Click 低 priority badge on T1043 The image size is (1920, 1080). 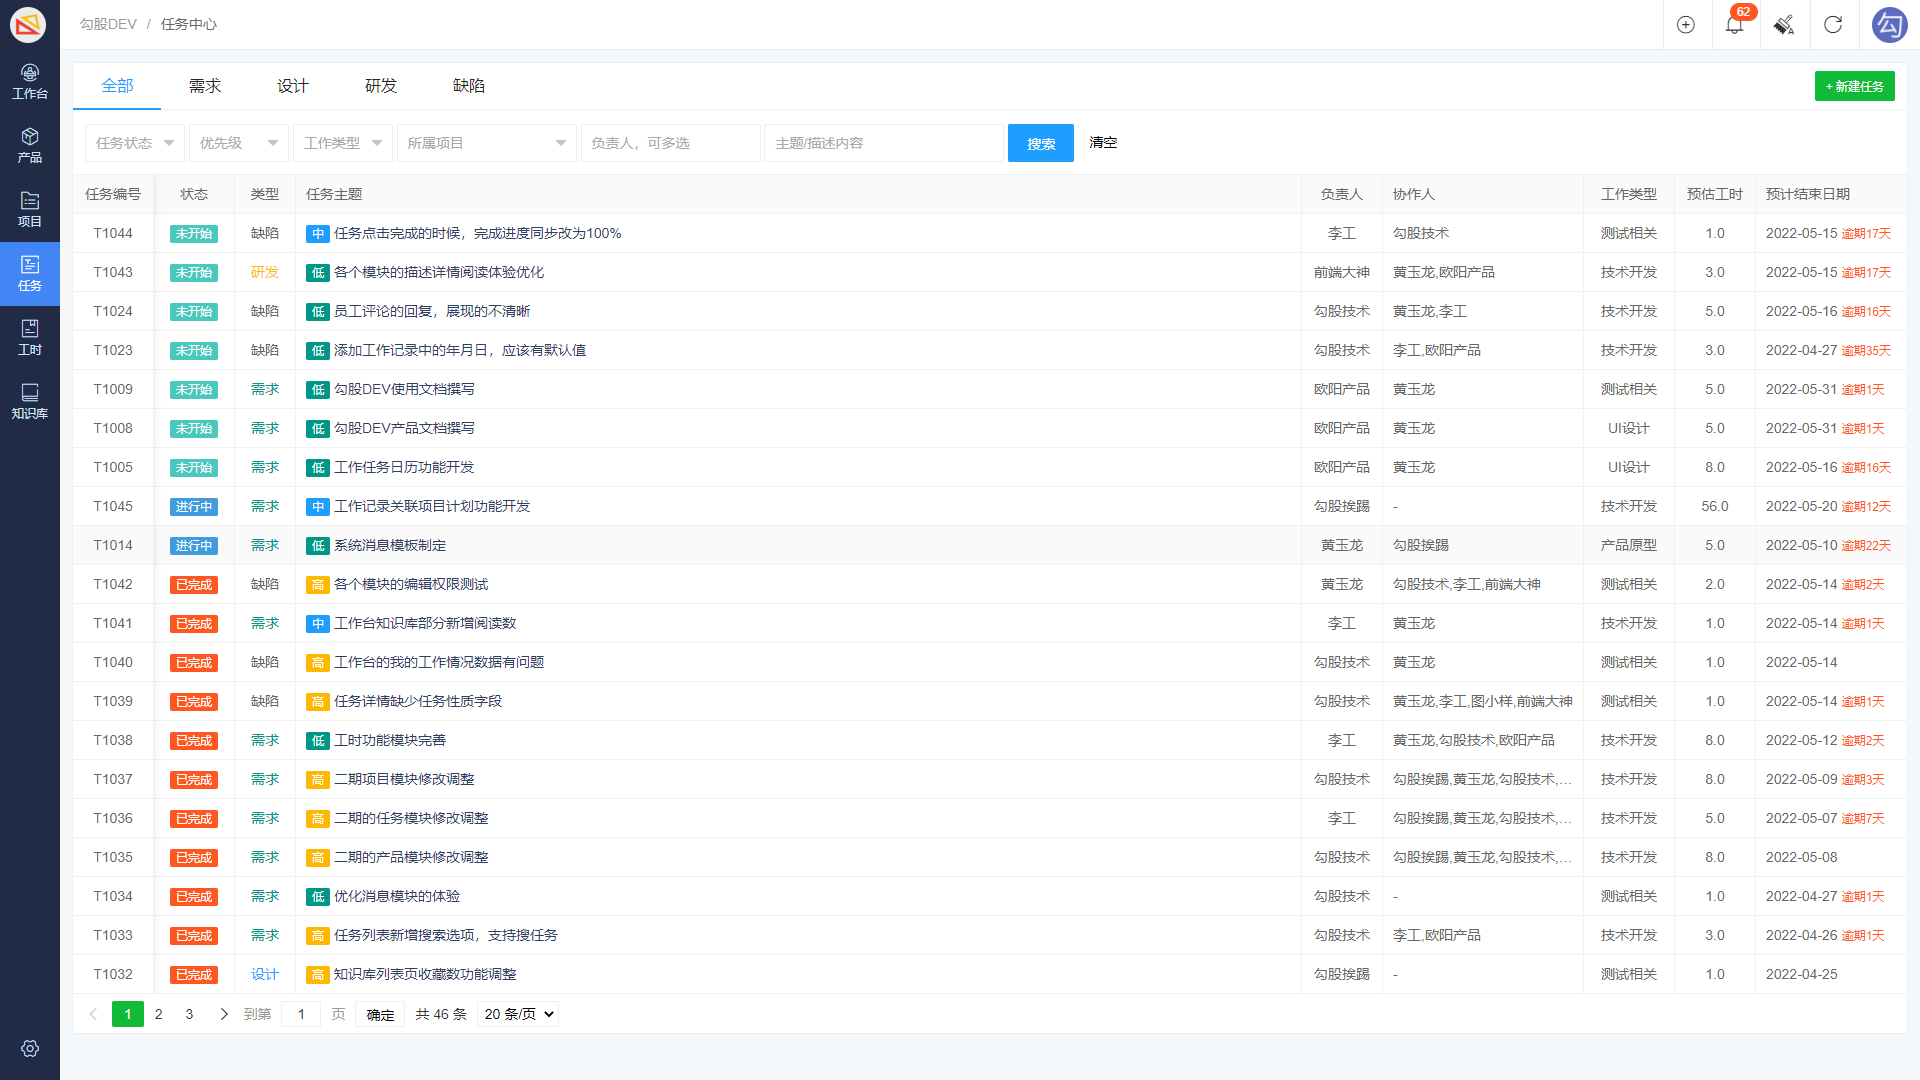(318, 273)
